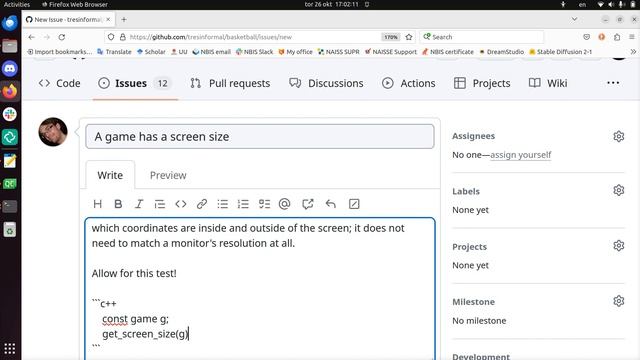640x360 pixels.
Task: Close the New Issue browser tab
Action: pyautogui.click(x=108, y=19)
